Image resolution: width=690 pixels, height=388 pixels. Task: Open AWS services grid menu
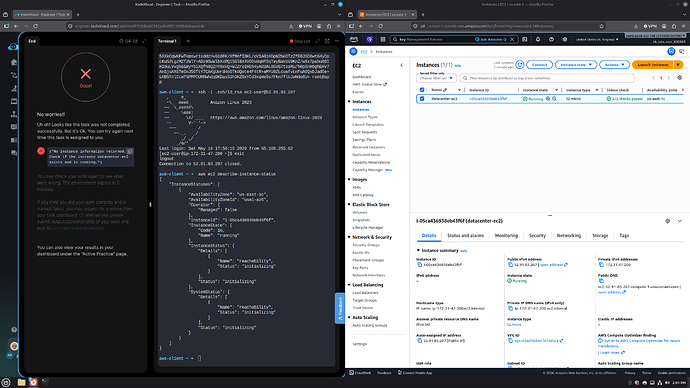coord(383,39)
